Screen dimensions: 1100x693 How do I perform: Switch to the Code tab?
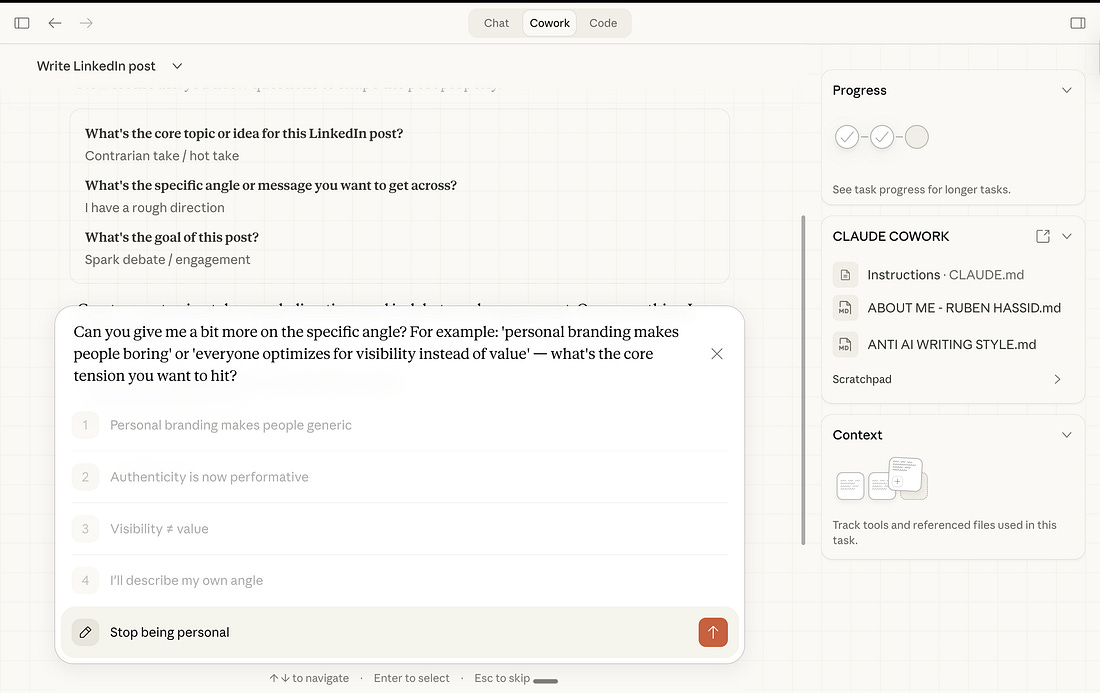tap(603, 23)
